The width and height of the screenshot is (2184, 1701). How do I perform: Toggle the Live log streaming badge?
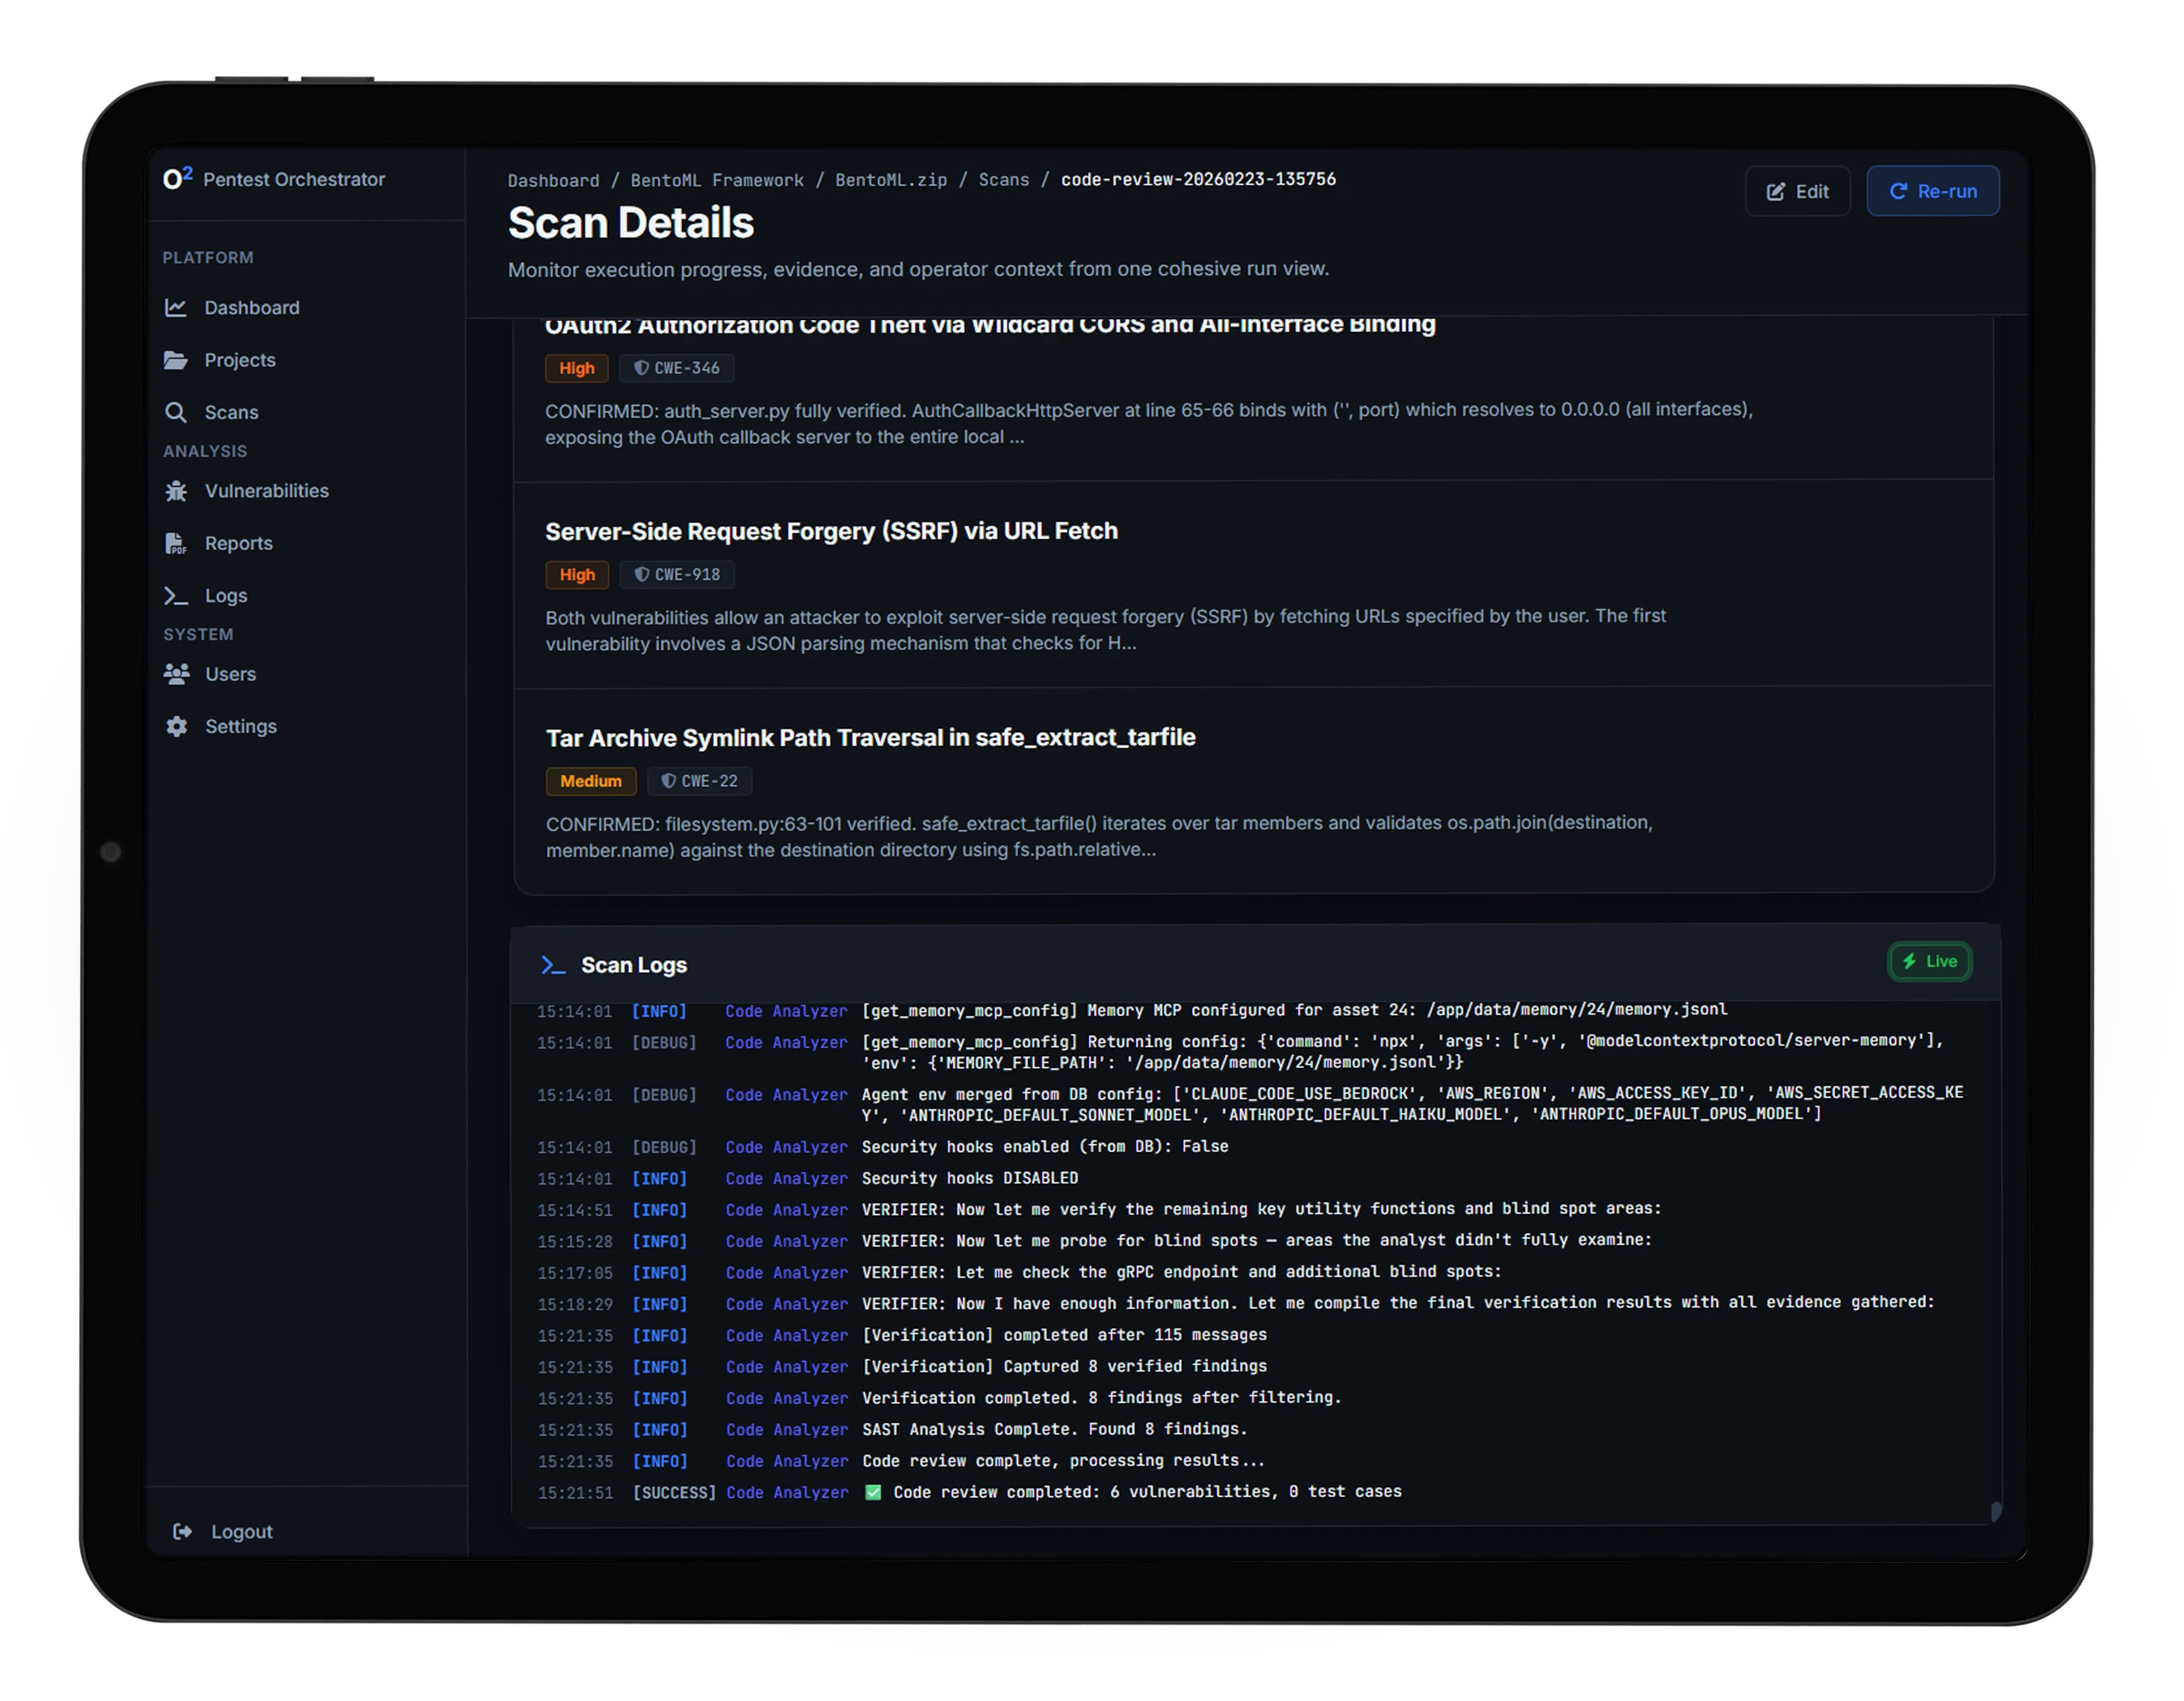click(1930, 962)
